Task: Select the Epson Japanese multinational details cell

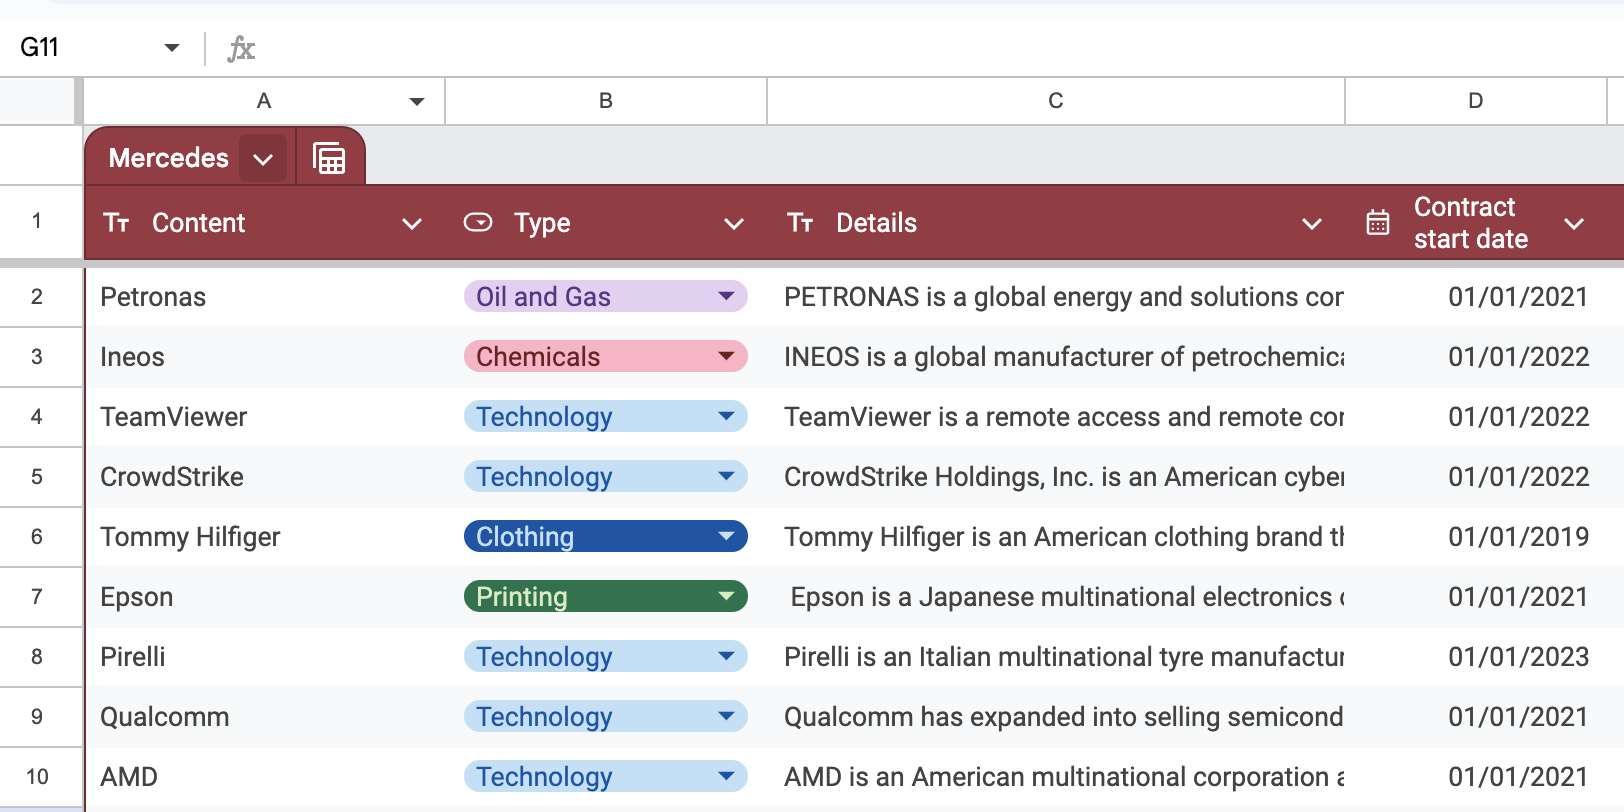Action: click(1056, 597)
